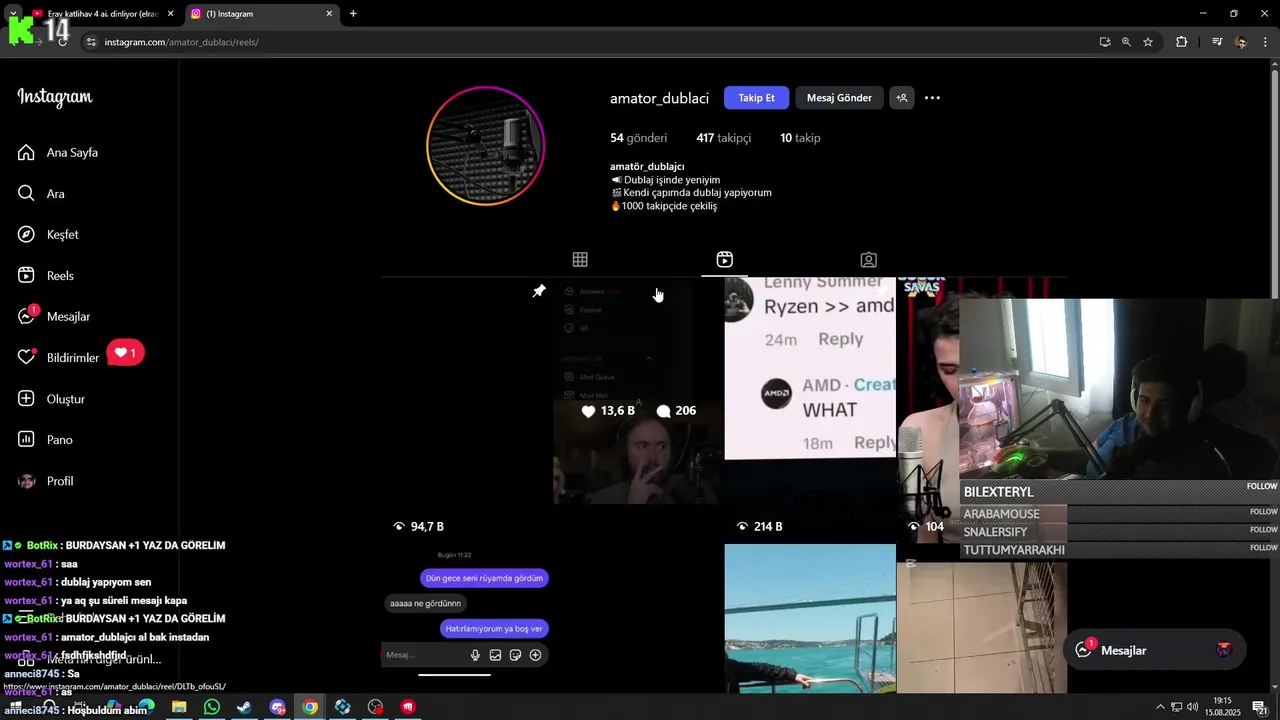Open the three-dot profile options
Viewport: 1280px width, 720px height.
point(932,98)
